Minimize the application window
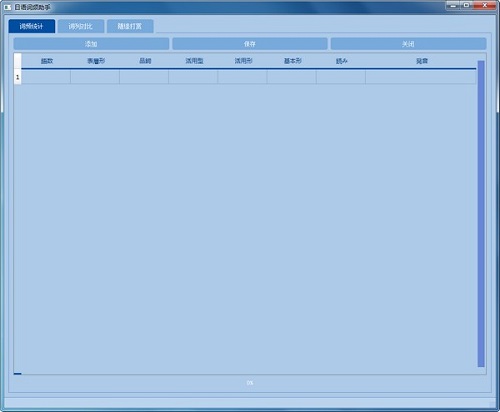 453,5
